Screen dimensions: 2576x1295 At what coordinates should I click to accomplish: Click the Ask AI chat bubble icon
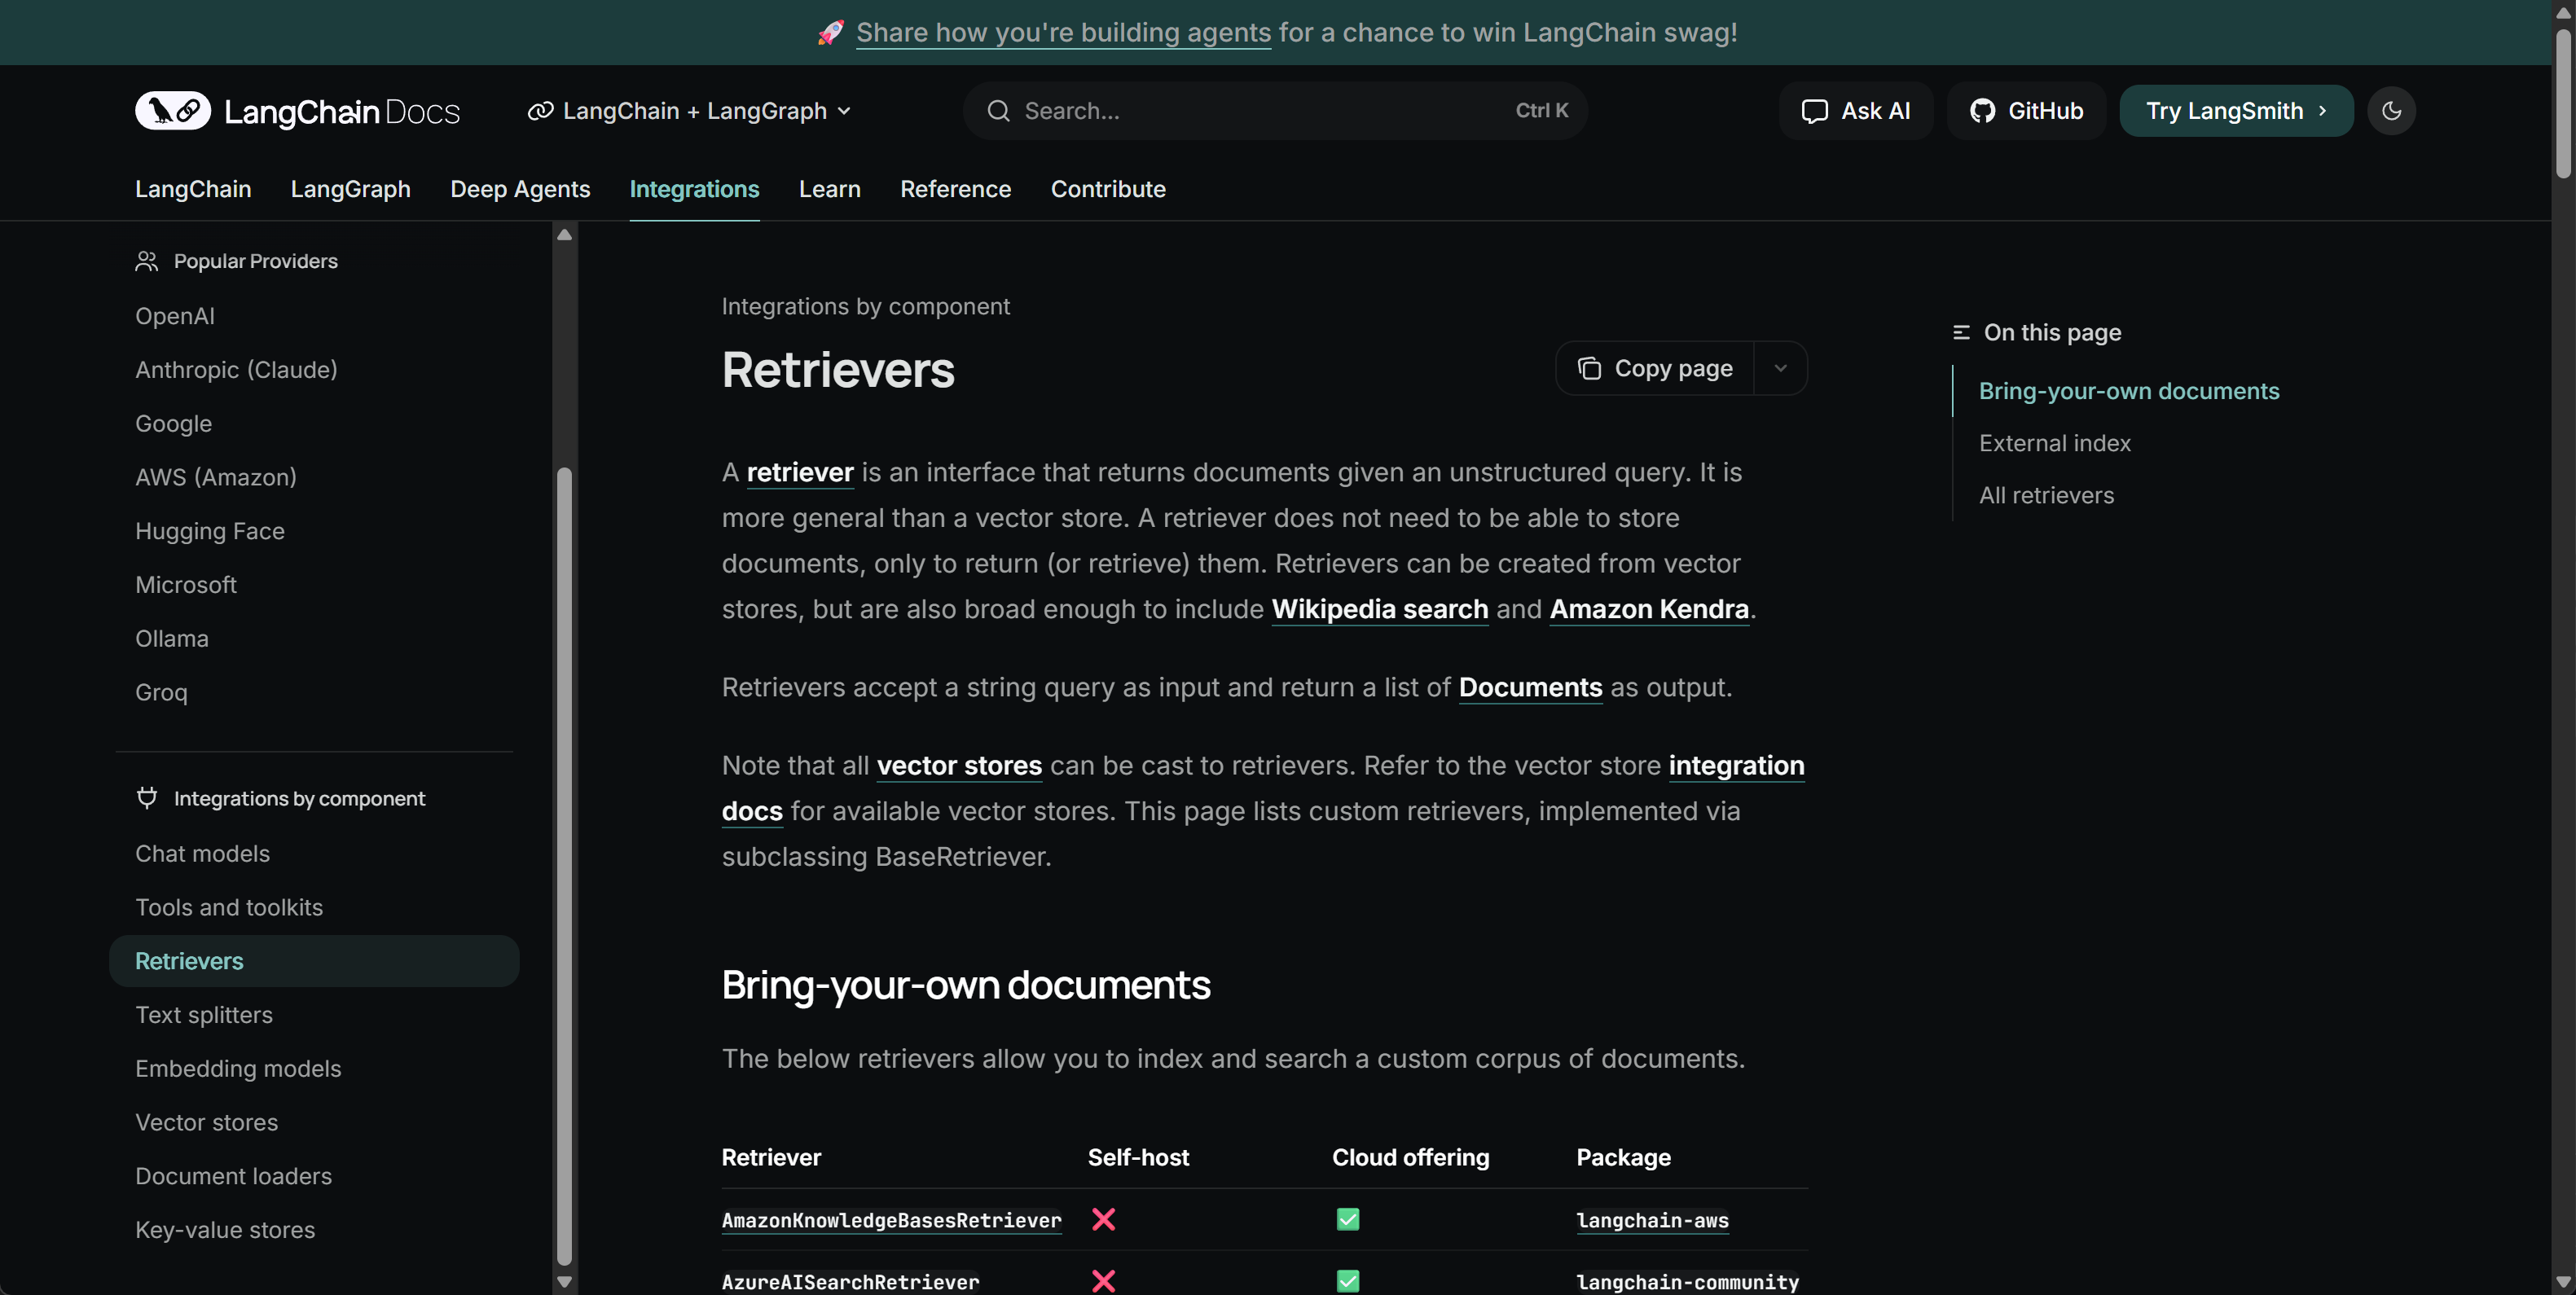[x=1814, y=111]
